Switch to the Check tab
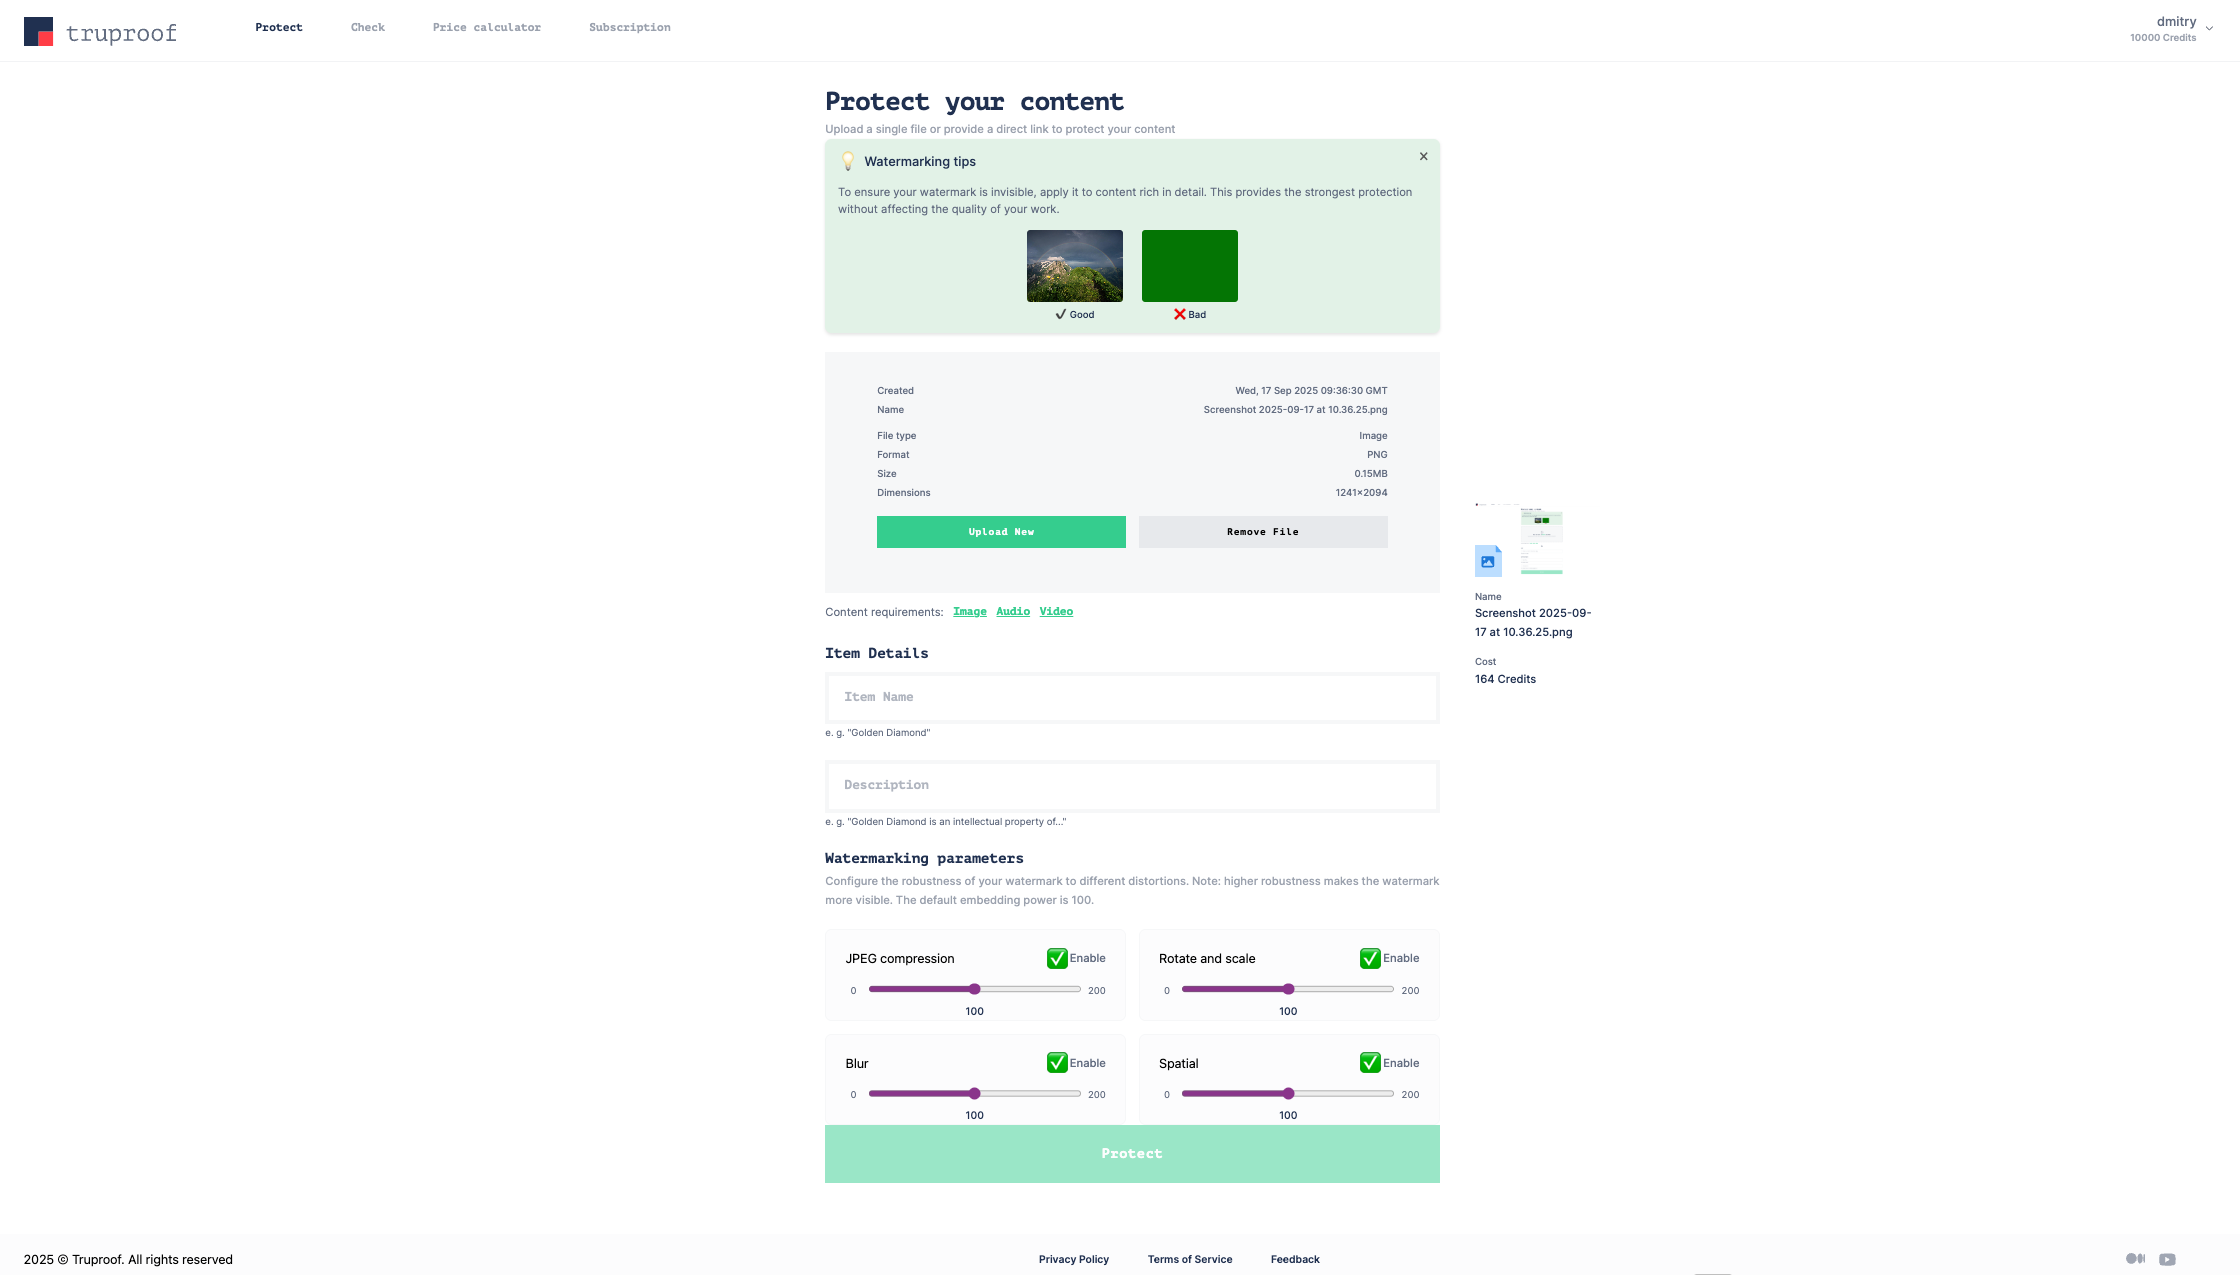This screenshot has height=1275, width=2240. (368, 28)
